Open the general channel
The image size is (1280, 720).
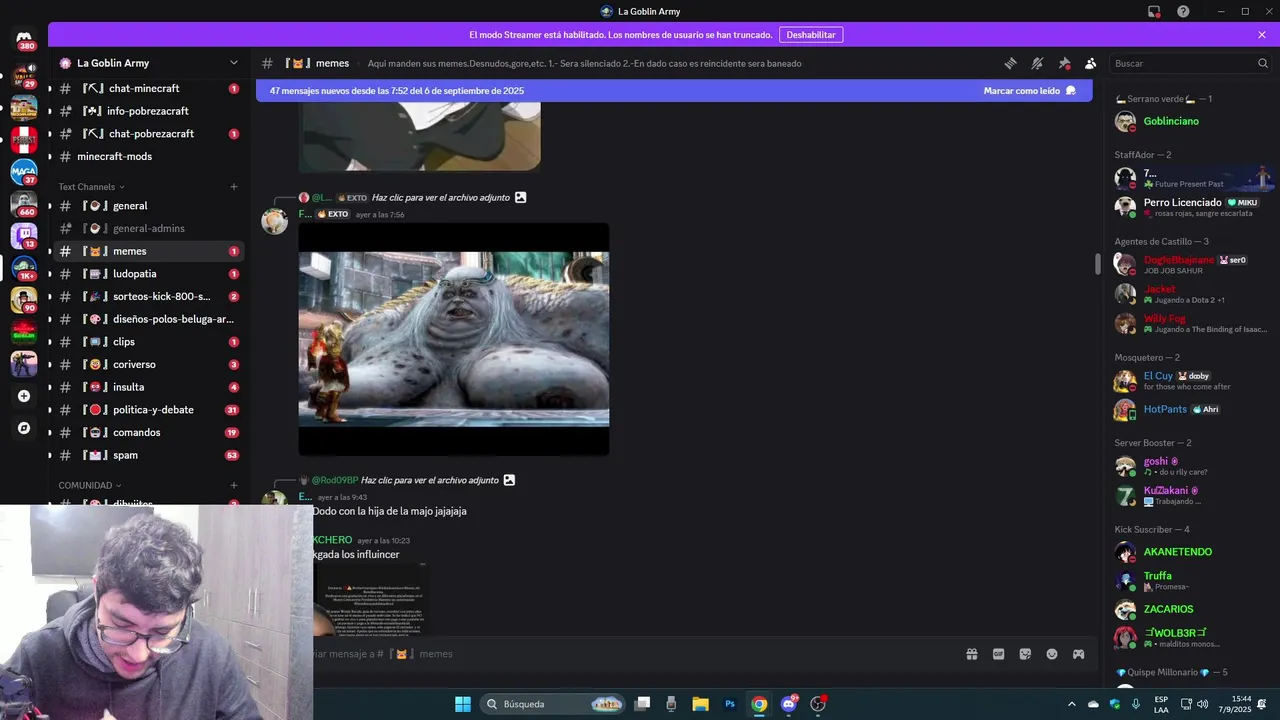(148, 206)
